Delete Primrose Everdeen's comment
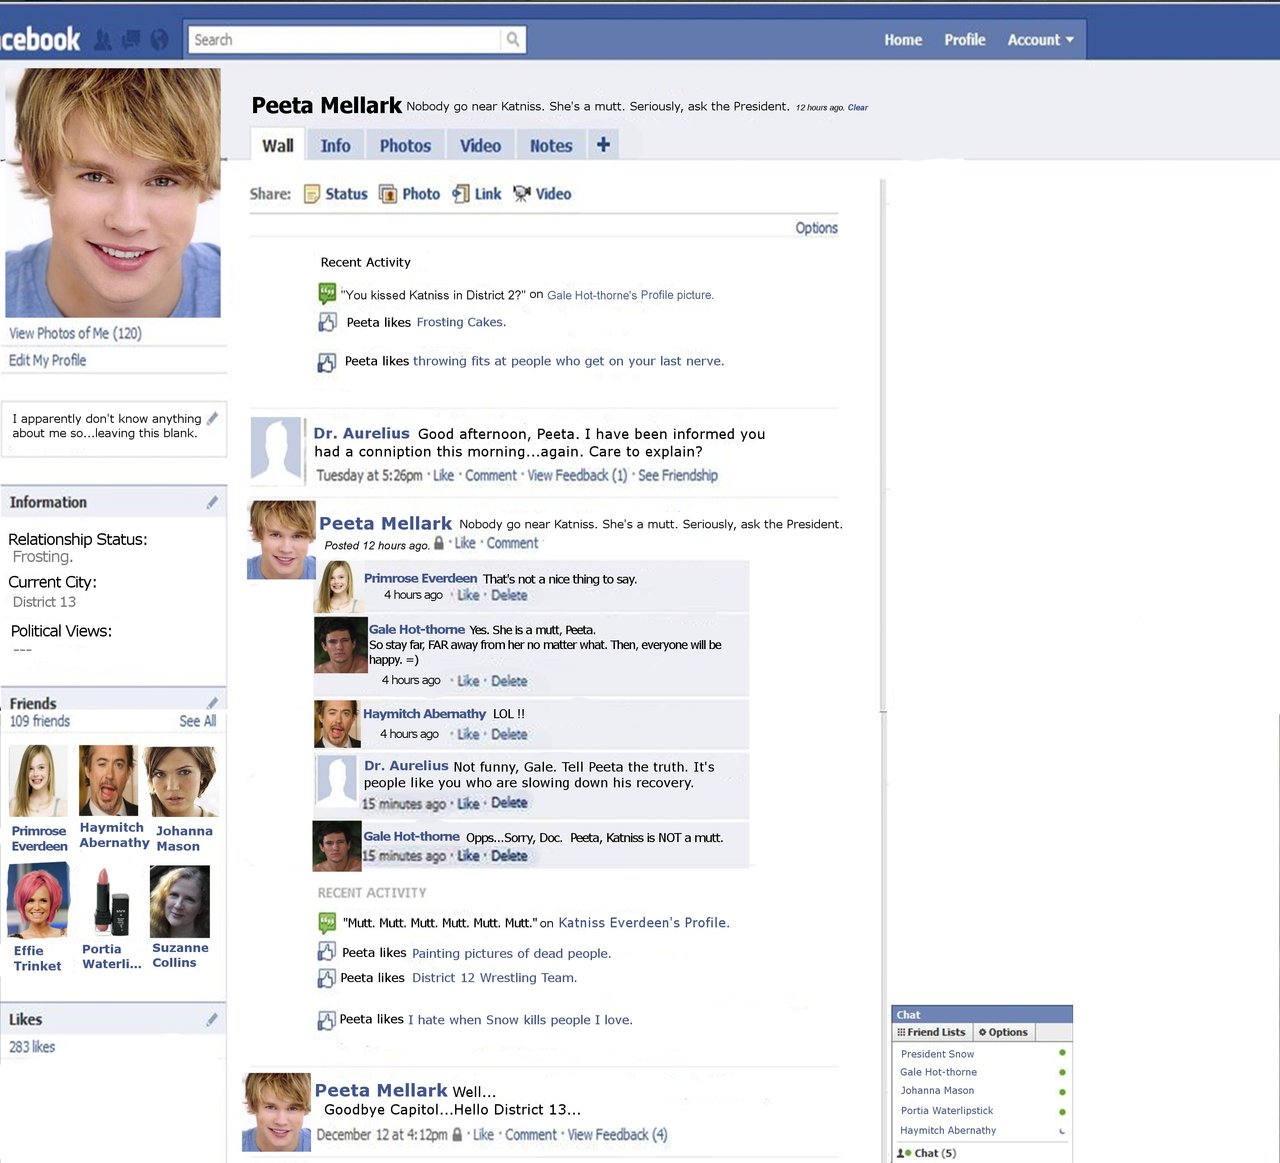The width and height of the screenshot is (1280, 1163). pyautogui.click(x=509, y=595)
